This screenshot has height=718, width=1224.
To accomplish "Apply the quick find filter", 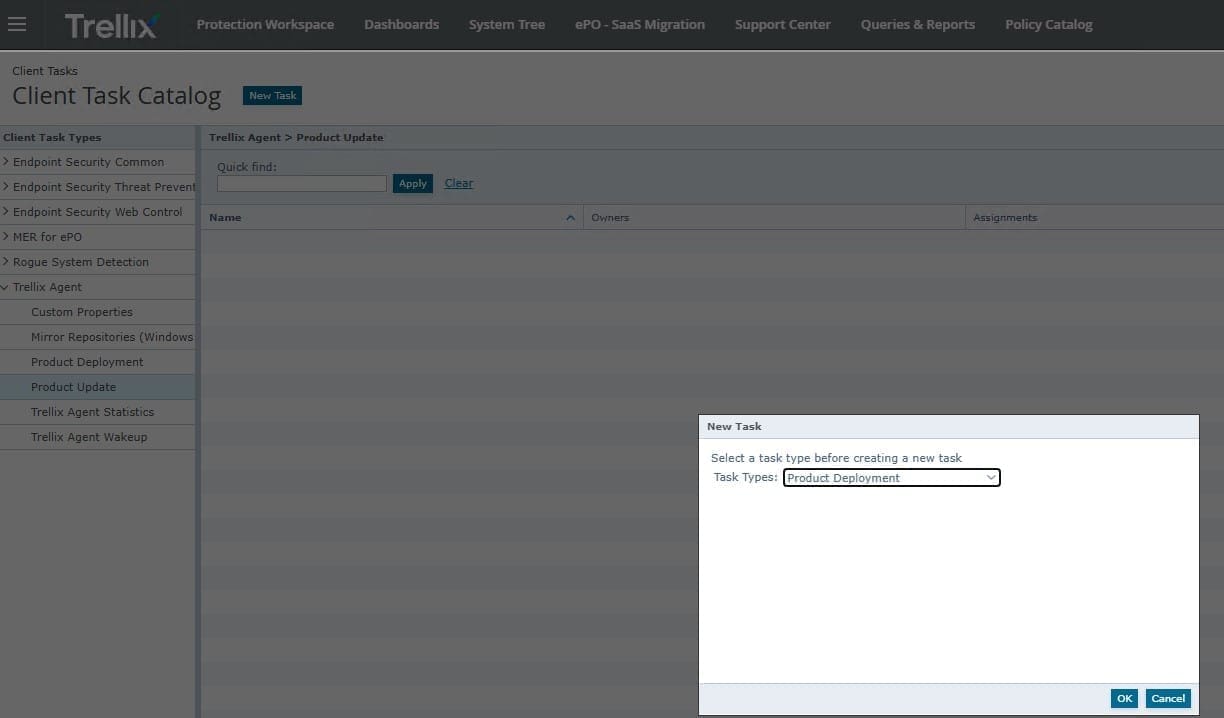I will coord(413,184).
